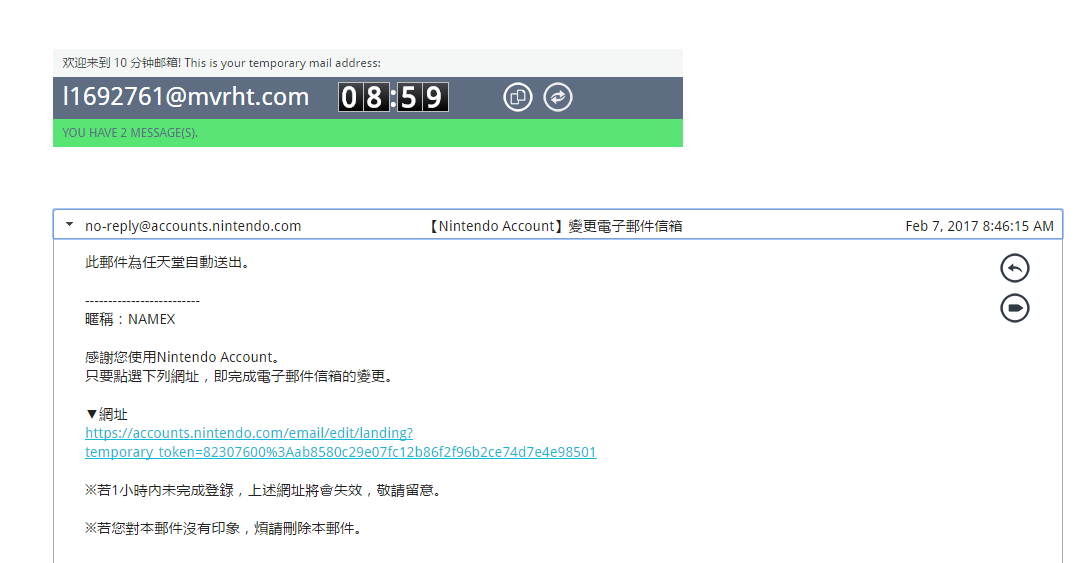1077x563 pixels.
Task: Click the nickname line 暱稱：NAMEX
Action: 130,319
